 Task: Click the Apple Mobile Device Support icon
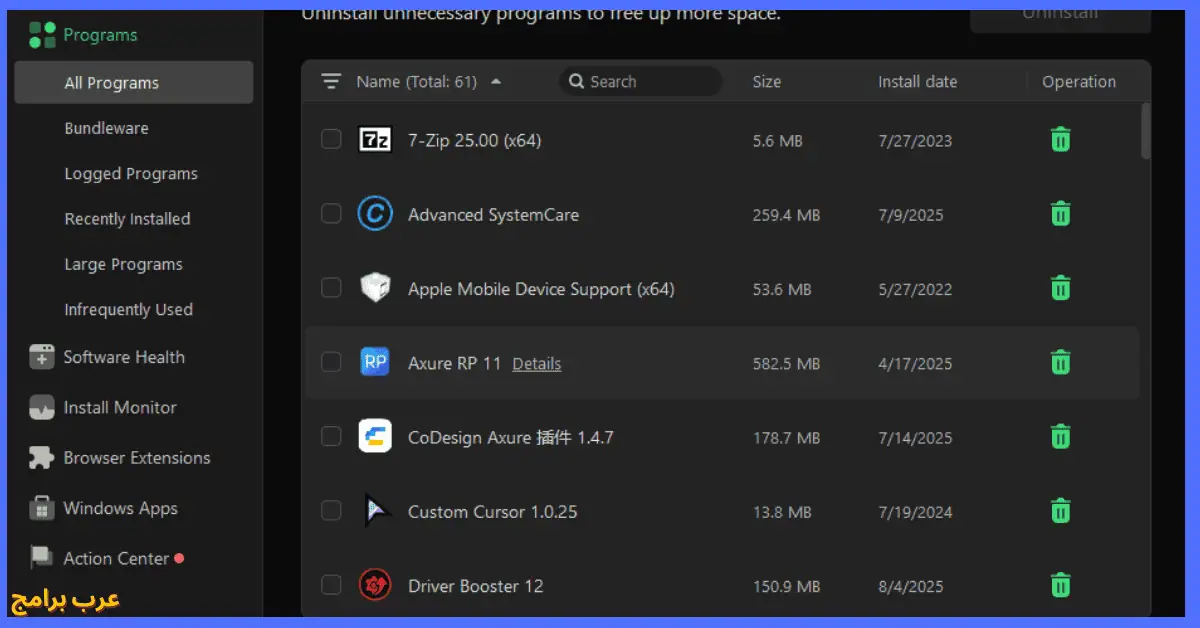click(x=375, y=289)
